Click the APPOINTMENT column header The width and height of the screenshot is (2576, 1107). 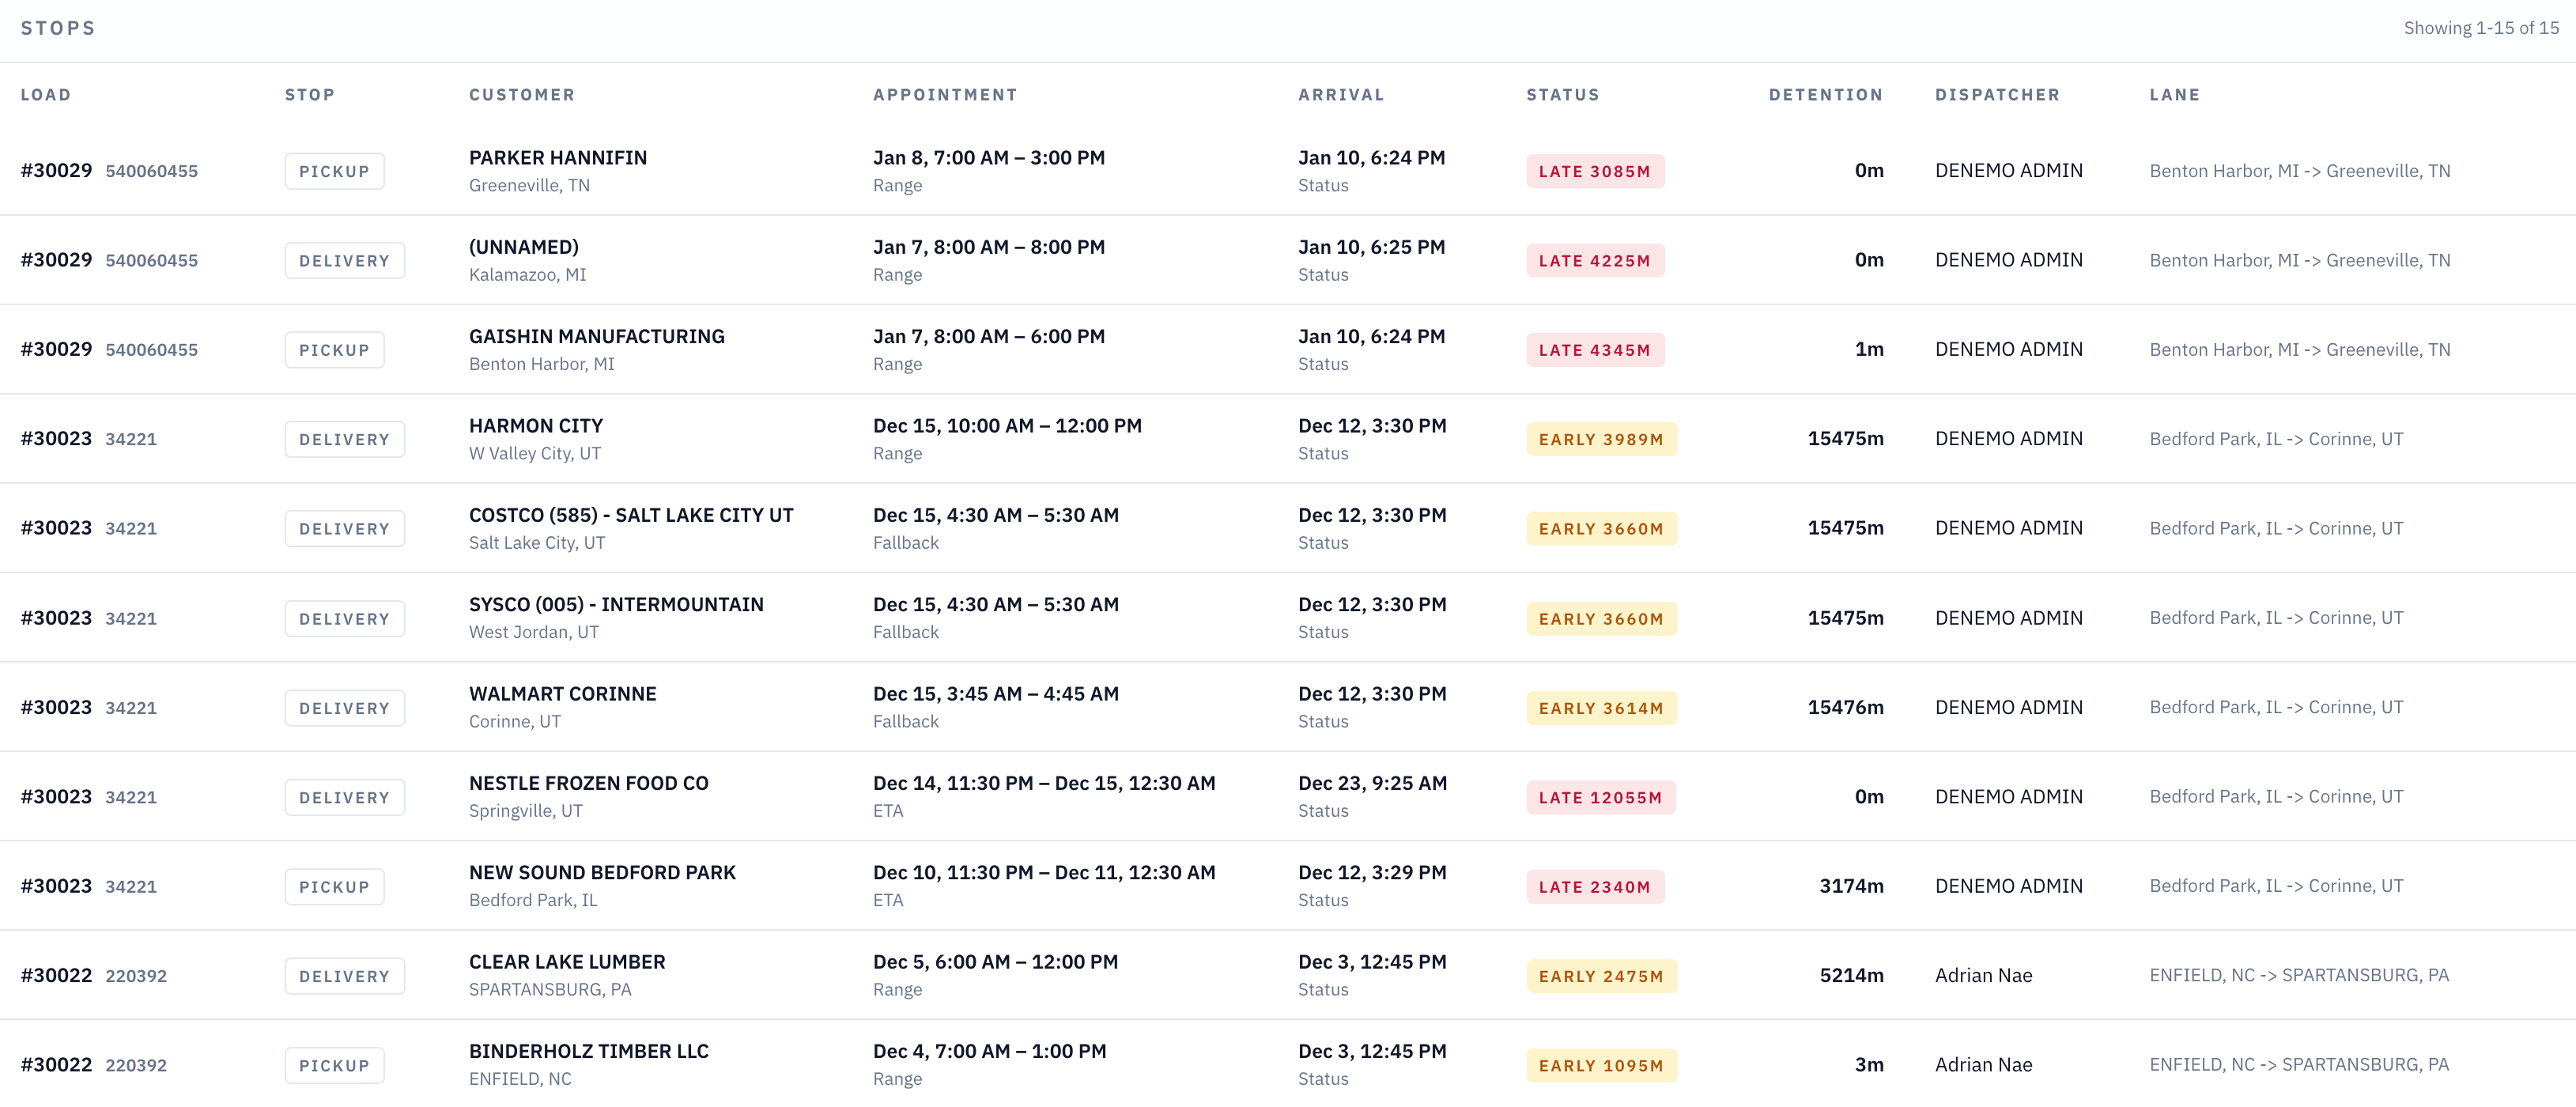(944, 95)
